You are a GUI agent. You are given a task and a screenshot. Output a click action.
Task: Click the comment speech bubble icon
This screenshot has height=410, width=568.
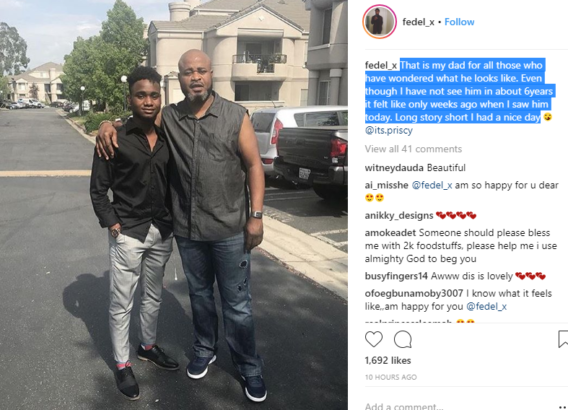pos(402,339)
